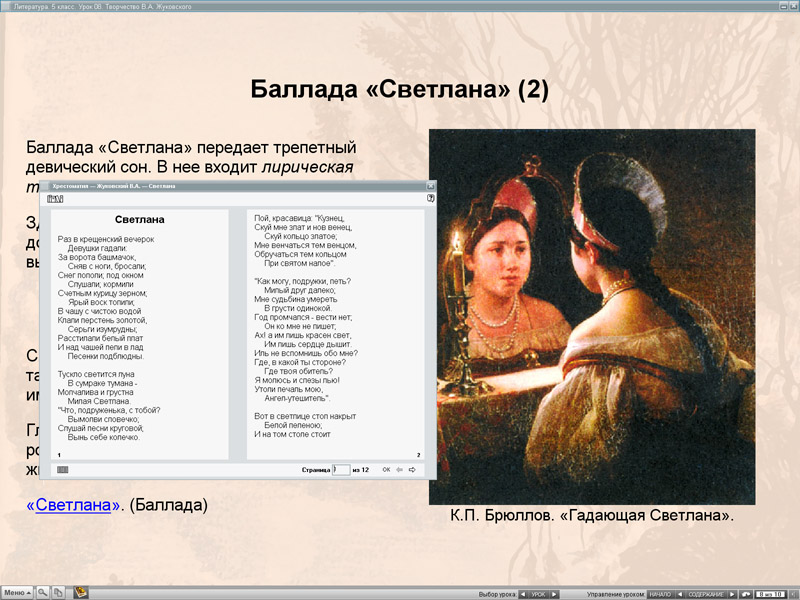Click the НАЧАЛО button in lesson controls
This screenshot has height=600, width=800.
[x=660, y=594]
